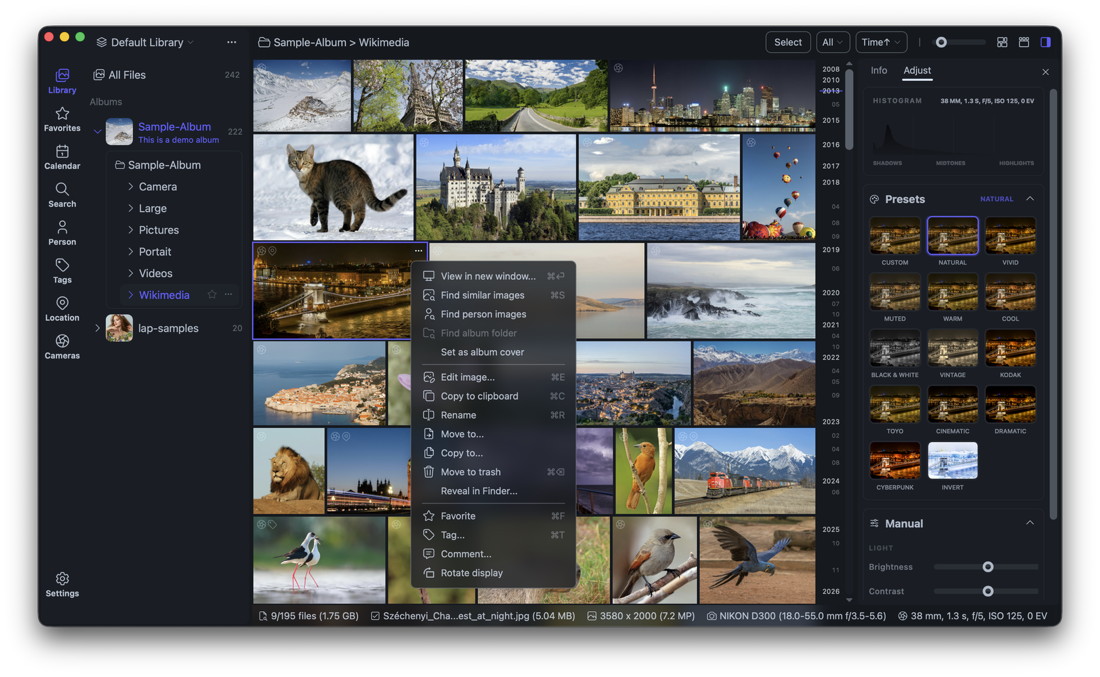Screen dimensions: 1100x677
Task: Collapse the Presets section
Action: tap(1029, 199)
